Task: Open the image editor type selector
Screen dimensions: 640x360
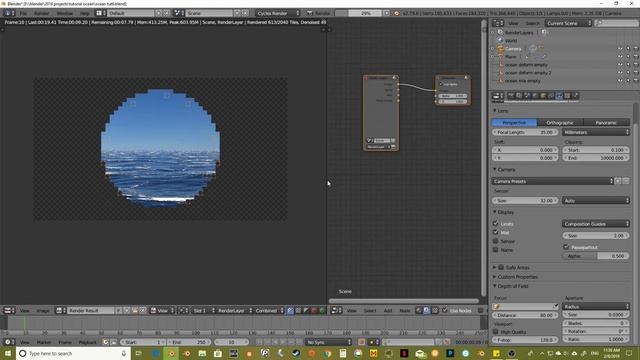Action: (x=8, y=311)
